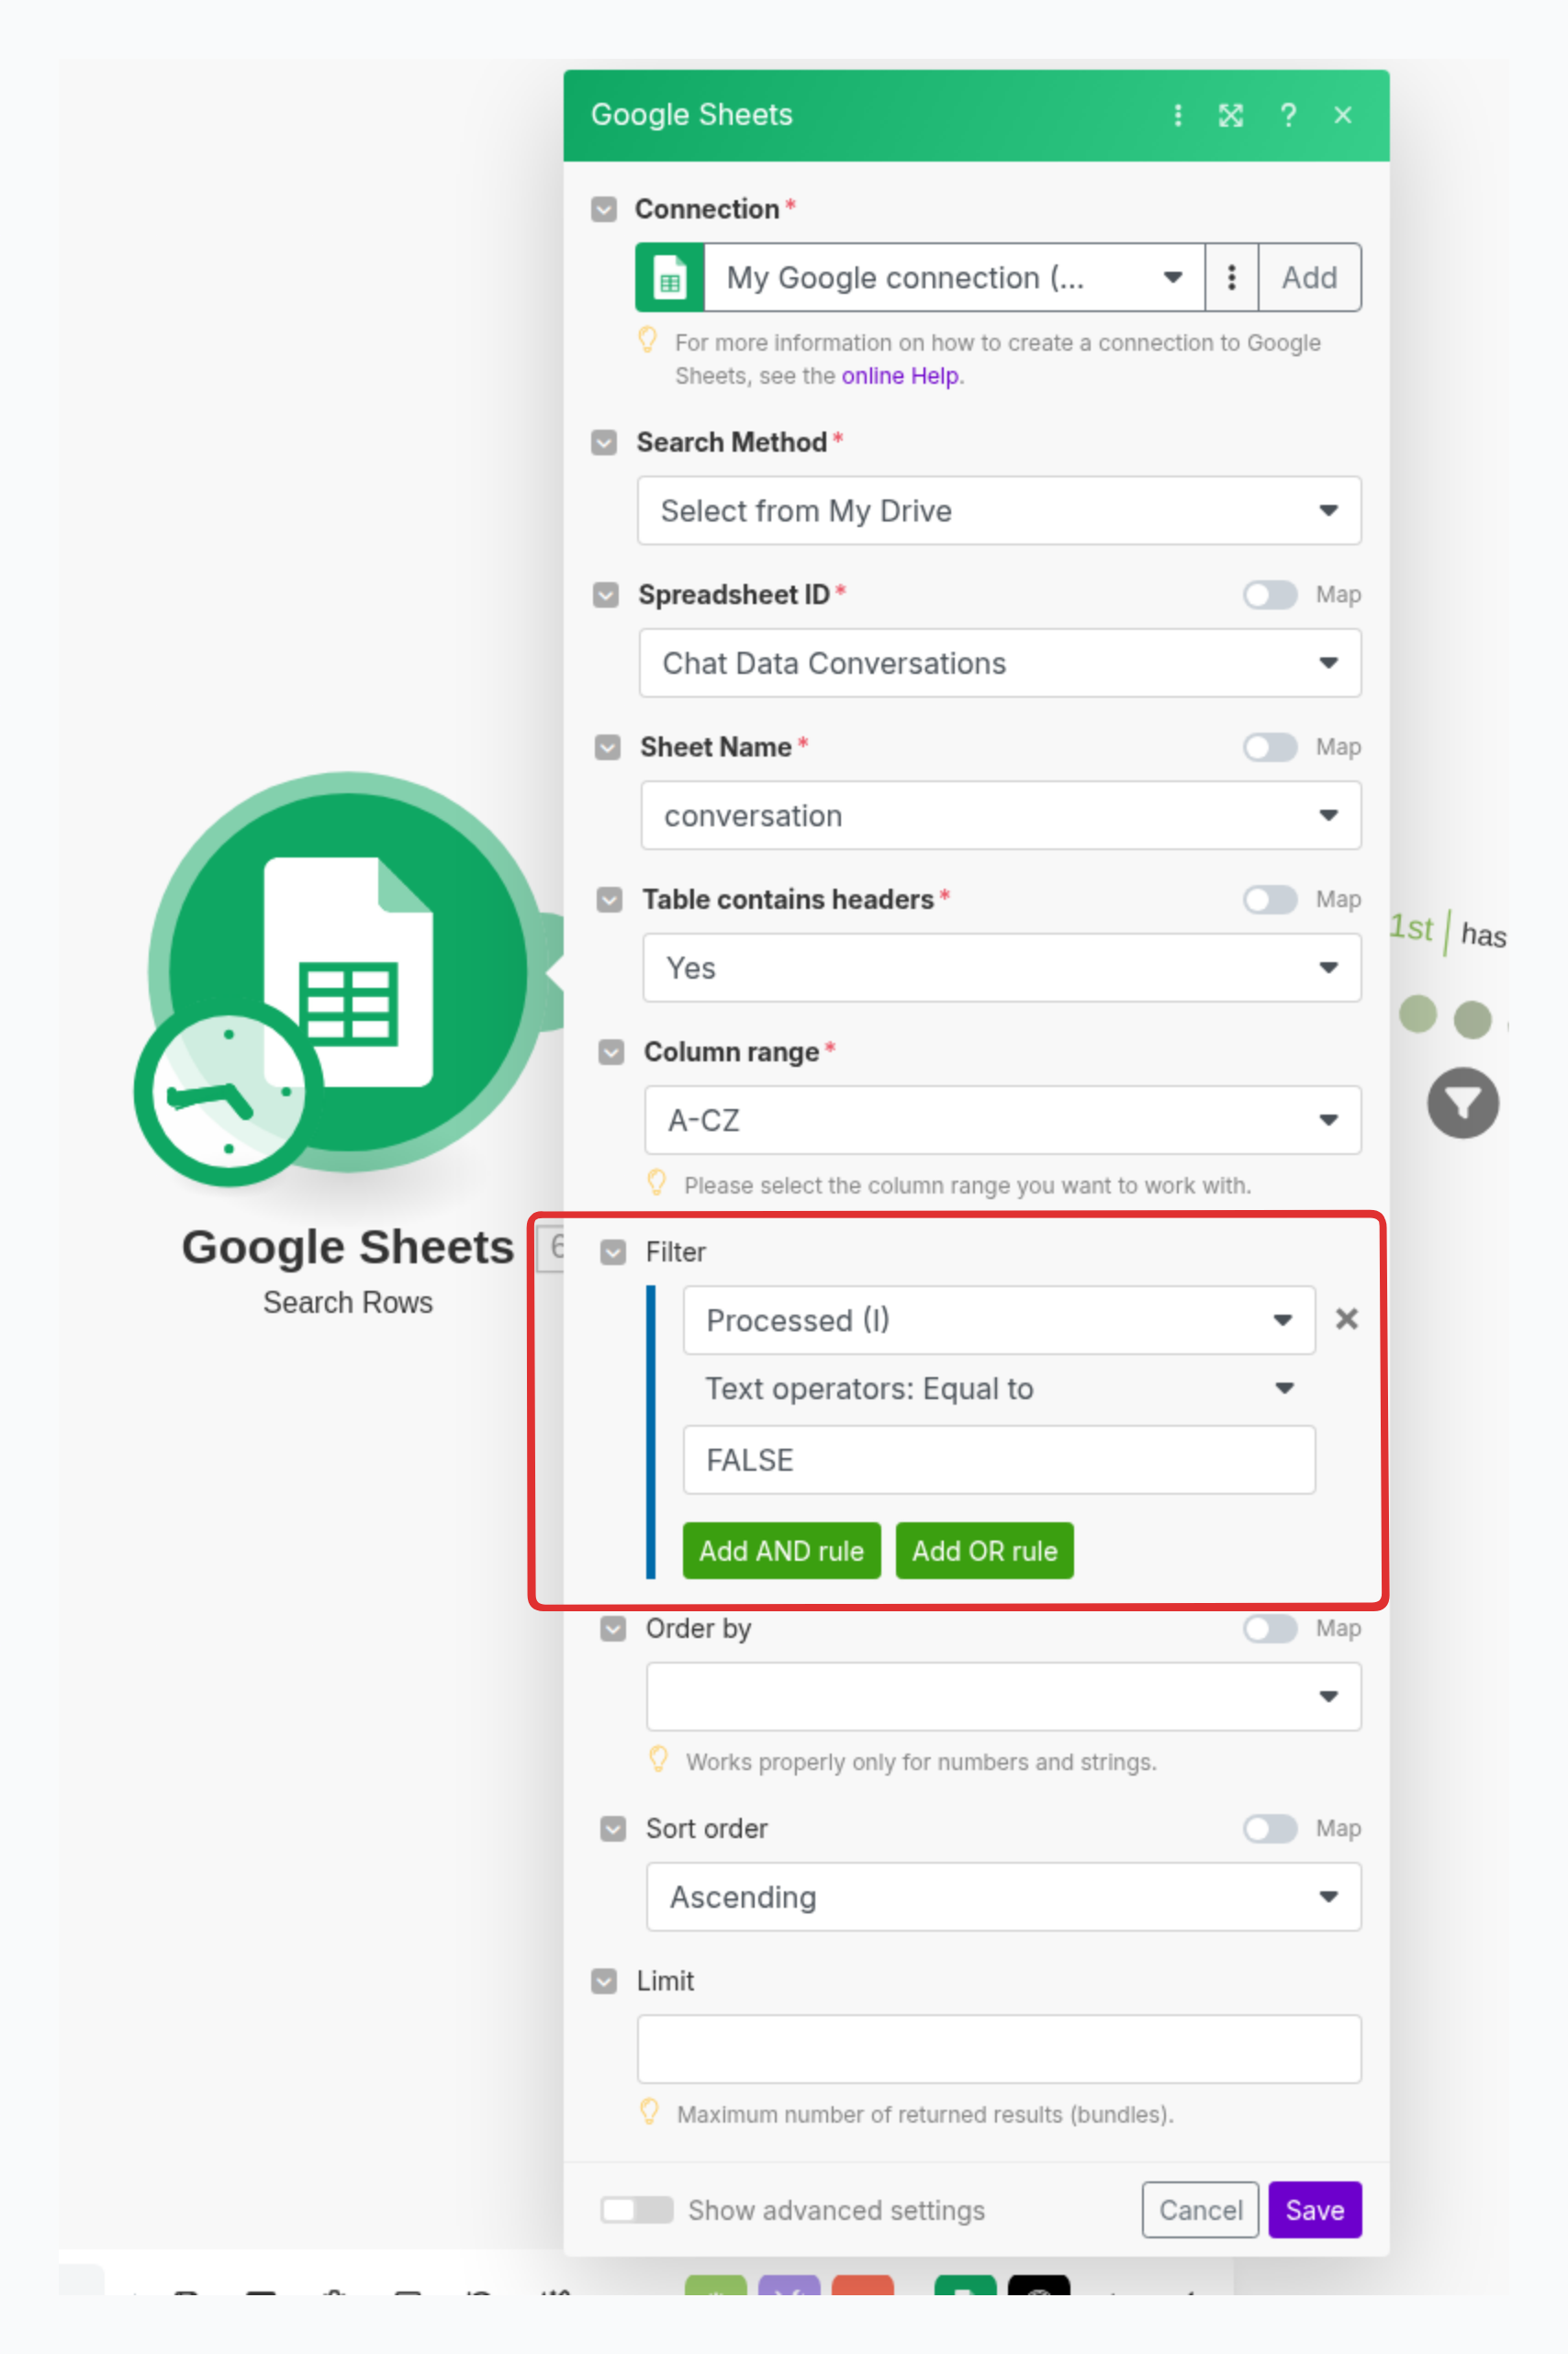Viewport: 1568px width, 2354px height.
Task: Click the Add connection button
Action: (1309, 277)
